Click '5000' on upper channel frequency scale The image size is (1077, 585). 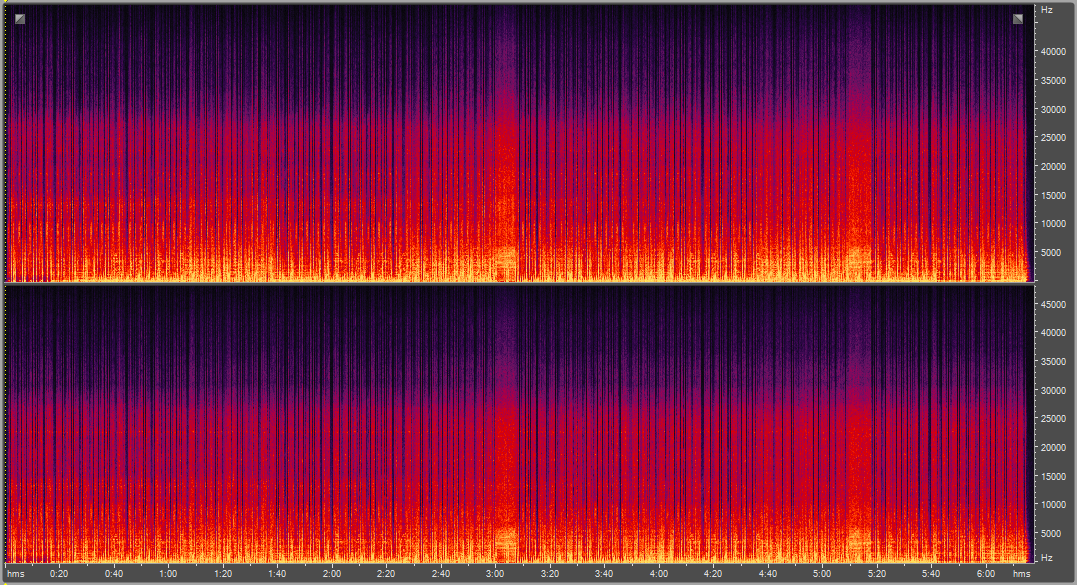click(1051, 253)
